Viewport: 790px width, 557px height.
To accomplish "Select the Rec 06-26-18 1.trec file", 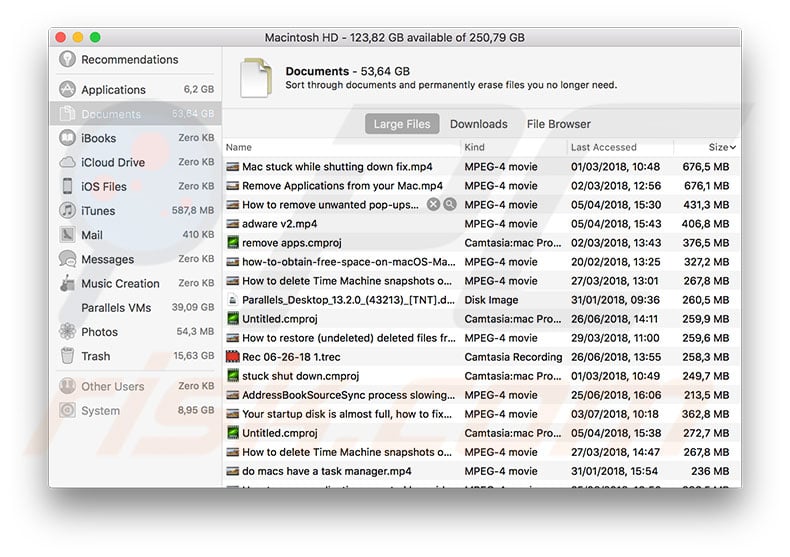I will 290,357.
